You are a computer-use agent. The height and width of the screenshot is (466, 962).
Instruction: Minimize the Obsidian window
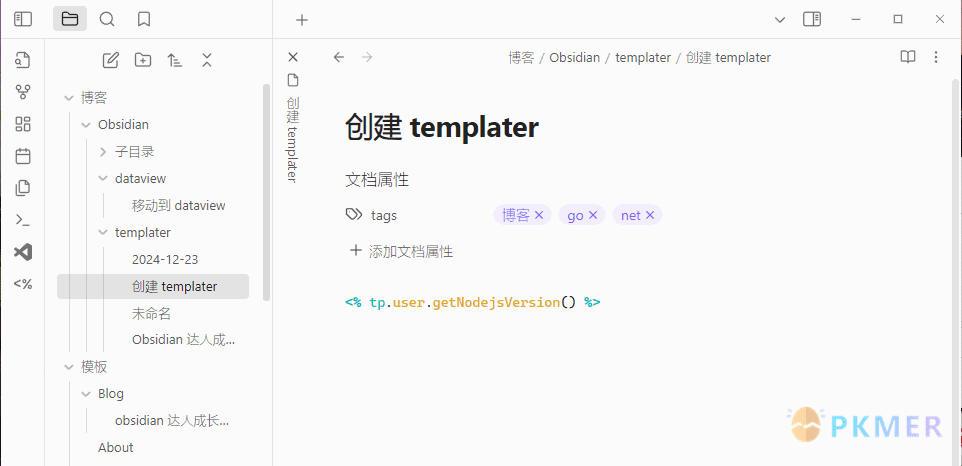pos(856,20)
